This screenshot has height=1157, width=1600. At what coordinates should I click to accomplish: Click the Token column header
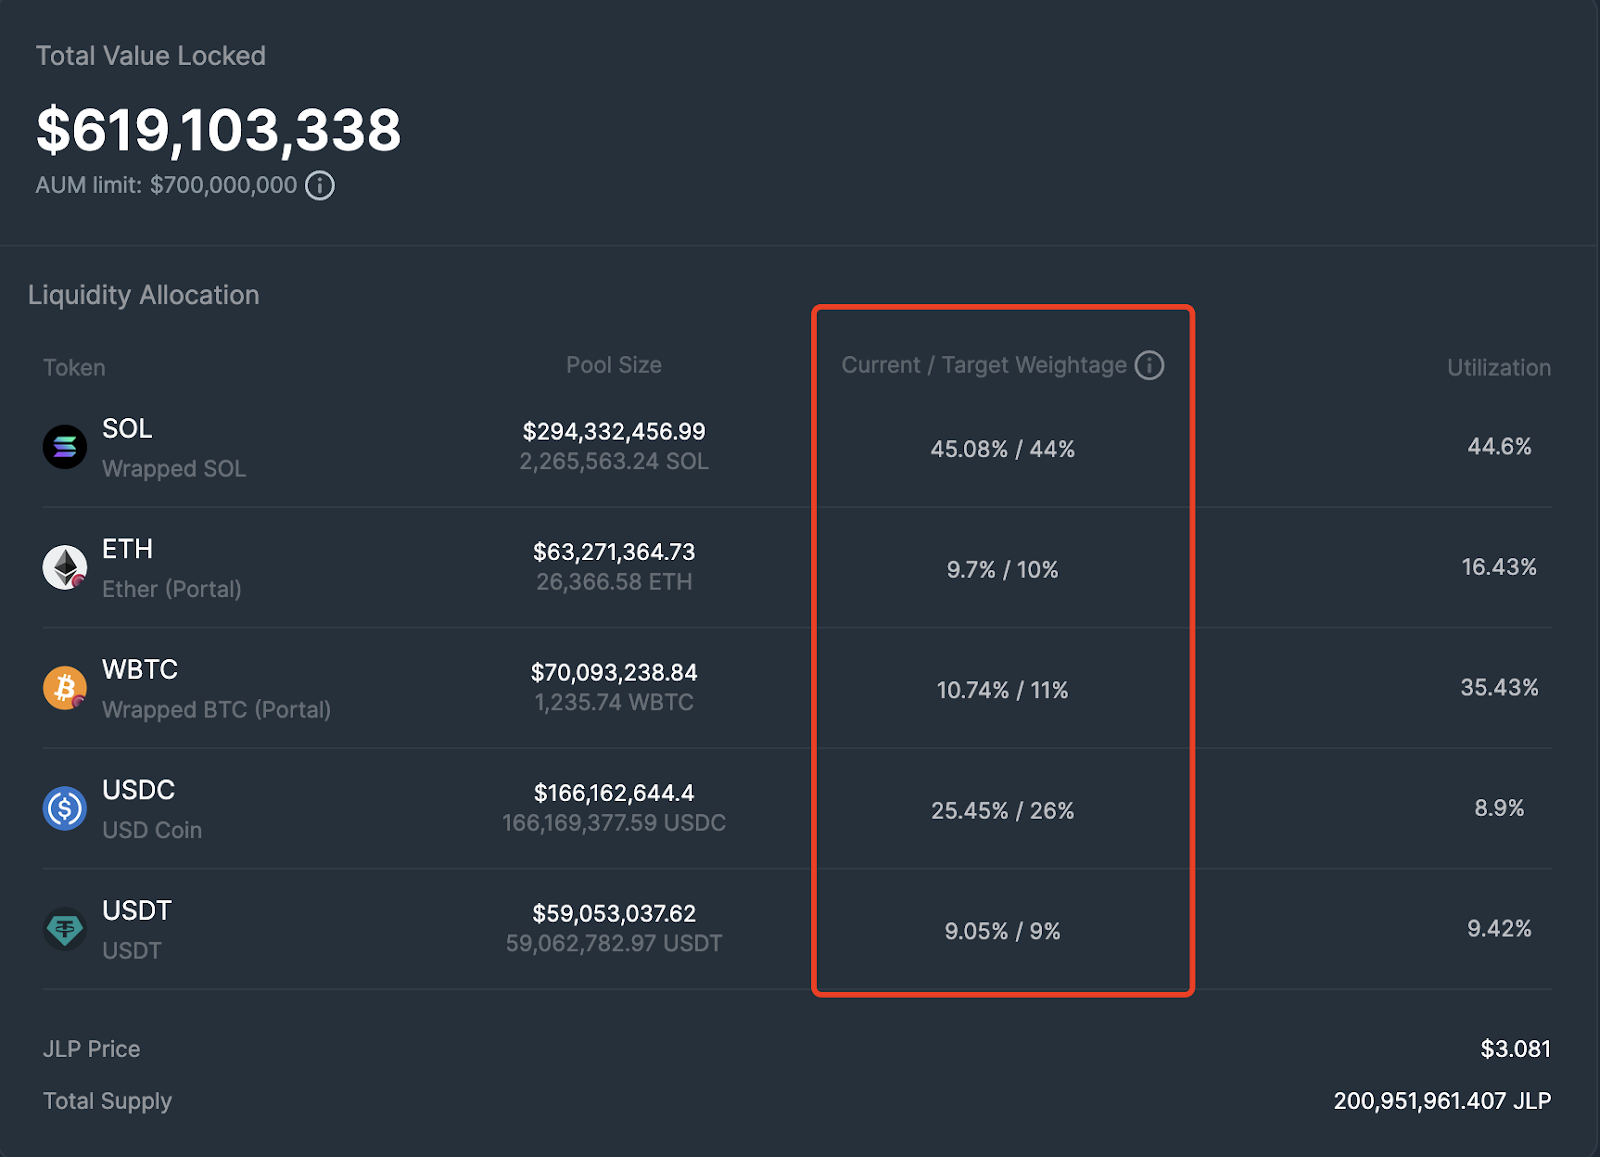click(x=74, y=368)
